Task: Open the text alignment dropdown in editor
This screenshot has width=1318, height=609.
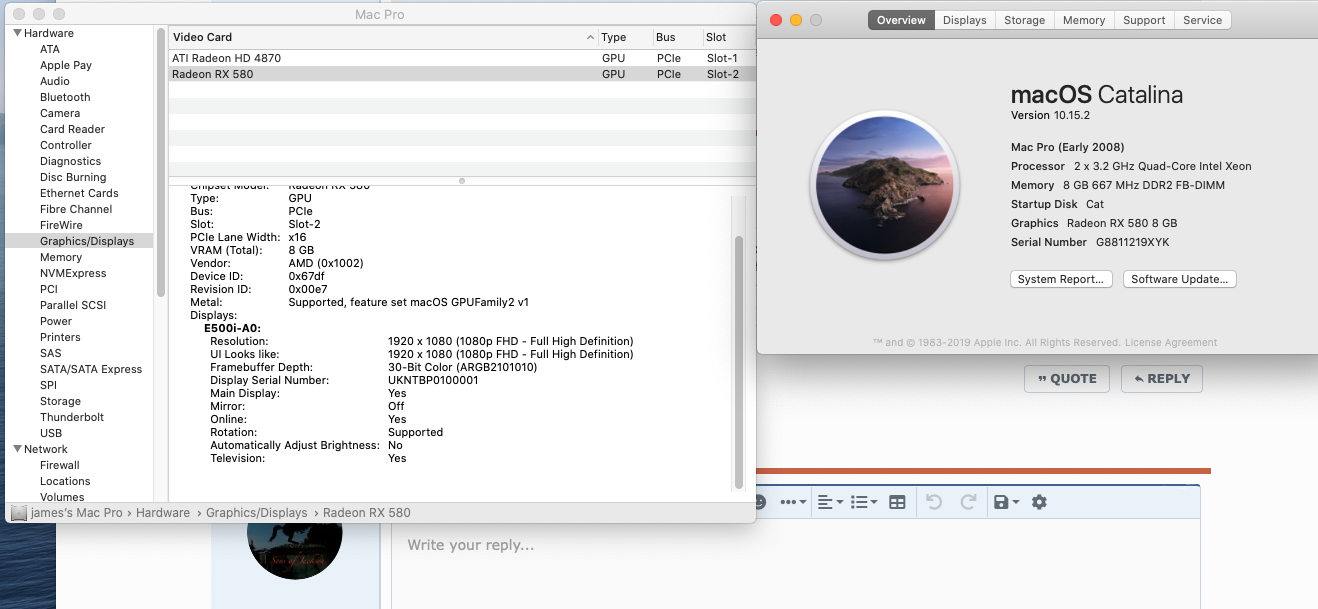Action: [830, 502]
